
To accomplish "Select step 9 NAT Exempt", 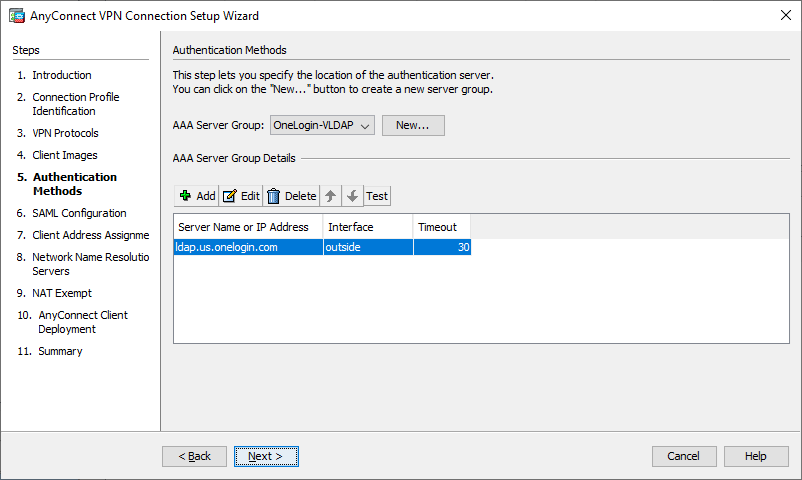I will click(x=54, y=293).
